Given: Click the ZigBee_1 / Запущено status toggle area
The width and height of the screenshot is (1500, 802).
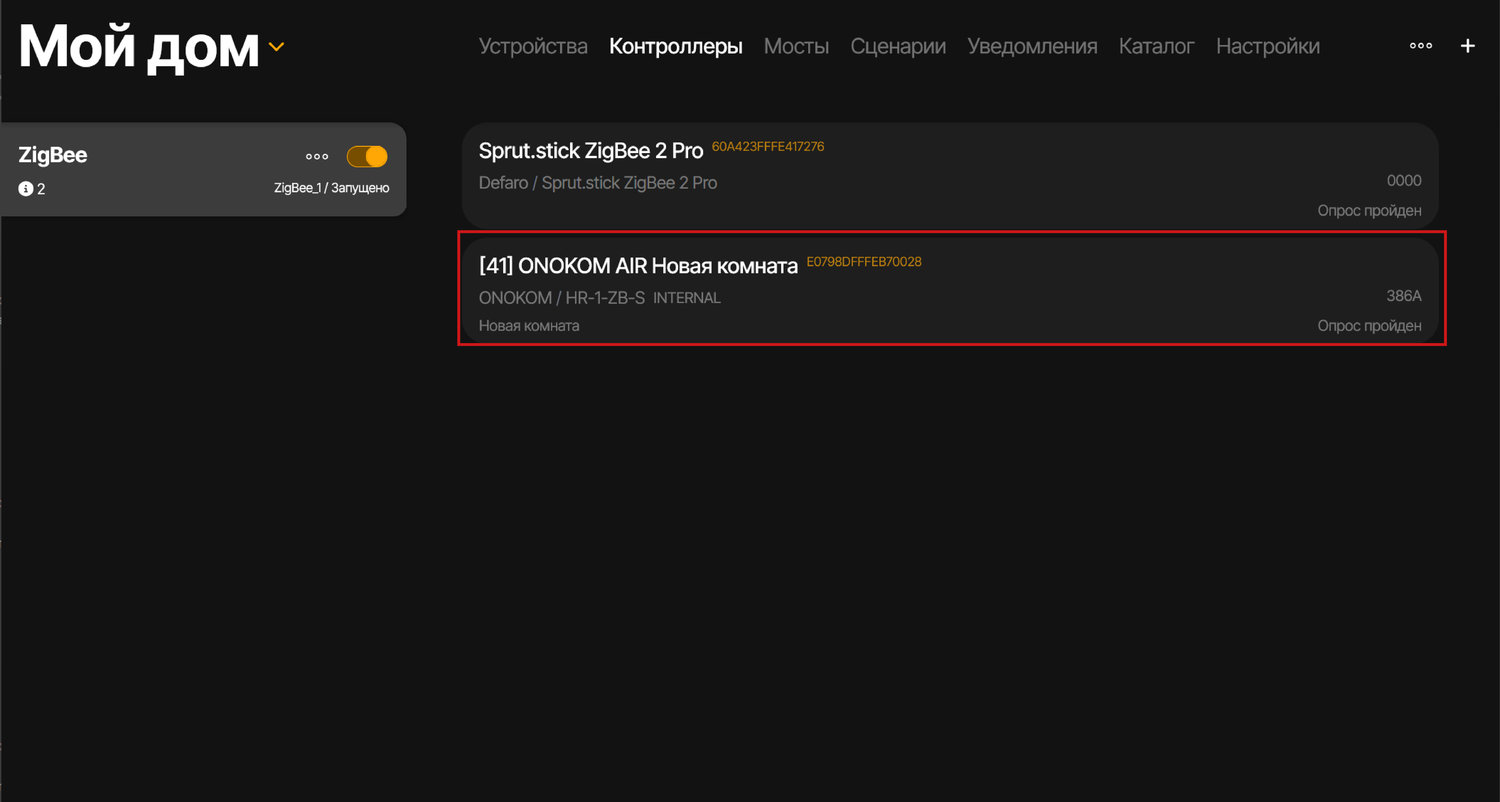Looking at the screenshot, I should coord(331,187).
